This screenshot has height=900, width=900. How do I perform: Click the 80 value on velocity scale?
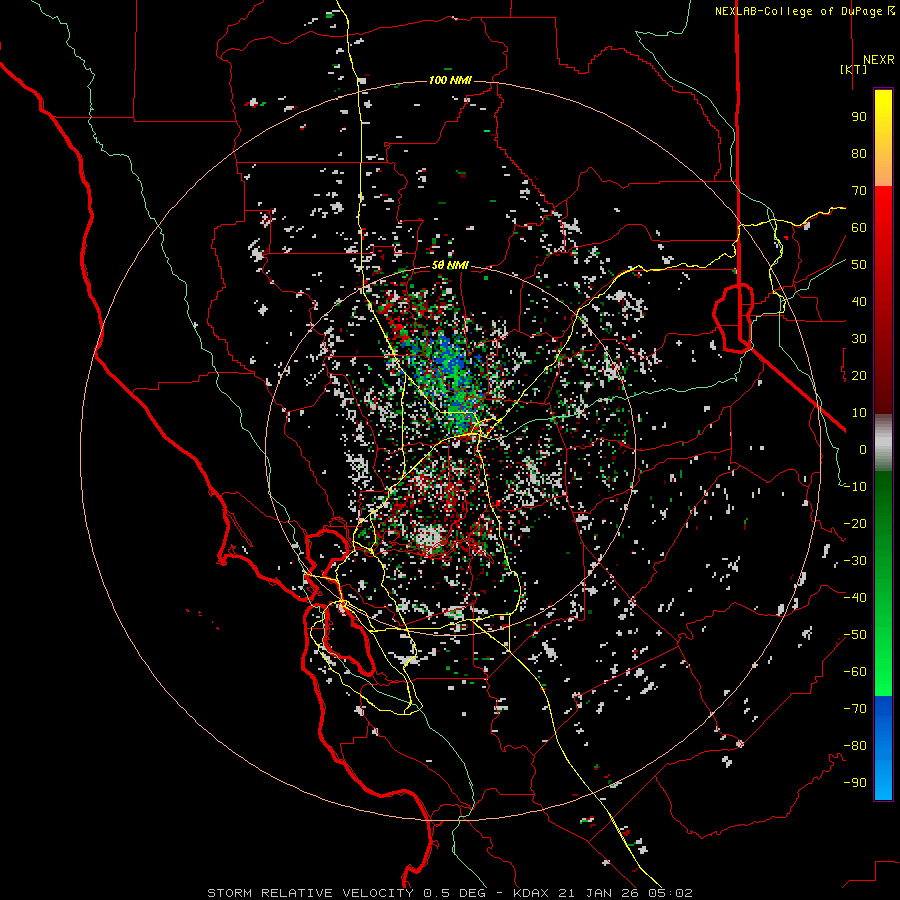click(859, 153)
